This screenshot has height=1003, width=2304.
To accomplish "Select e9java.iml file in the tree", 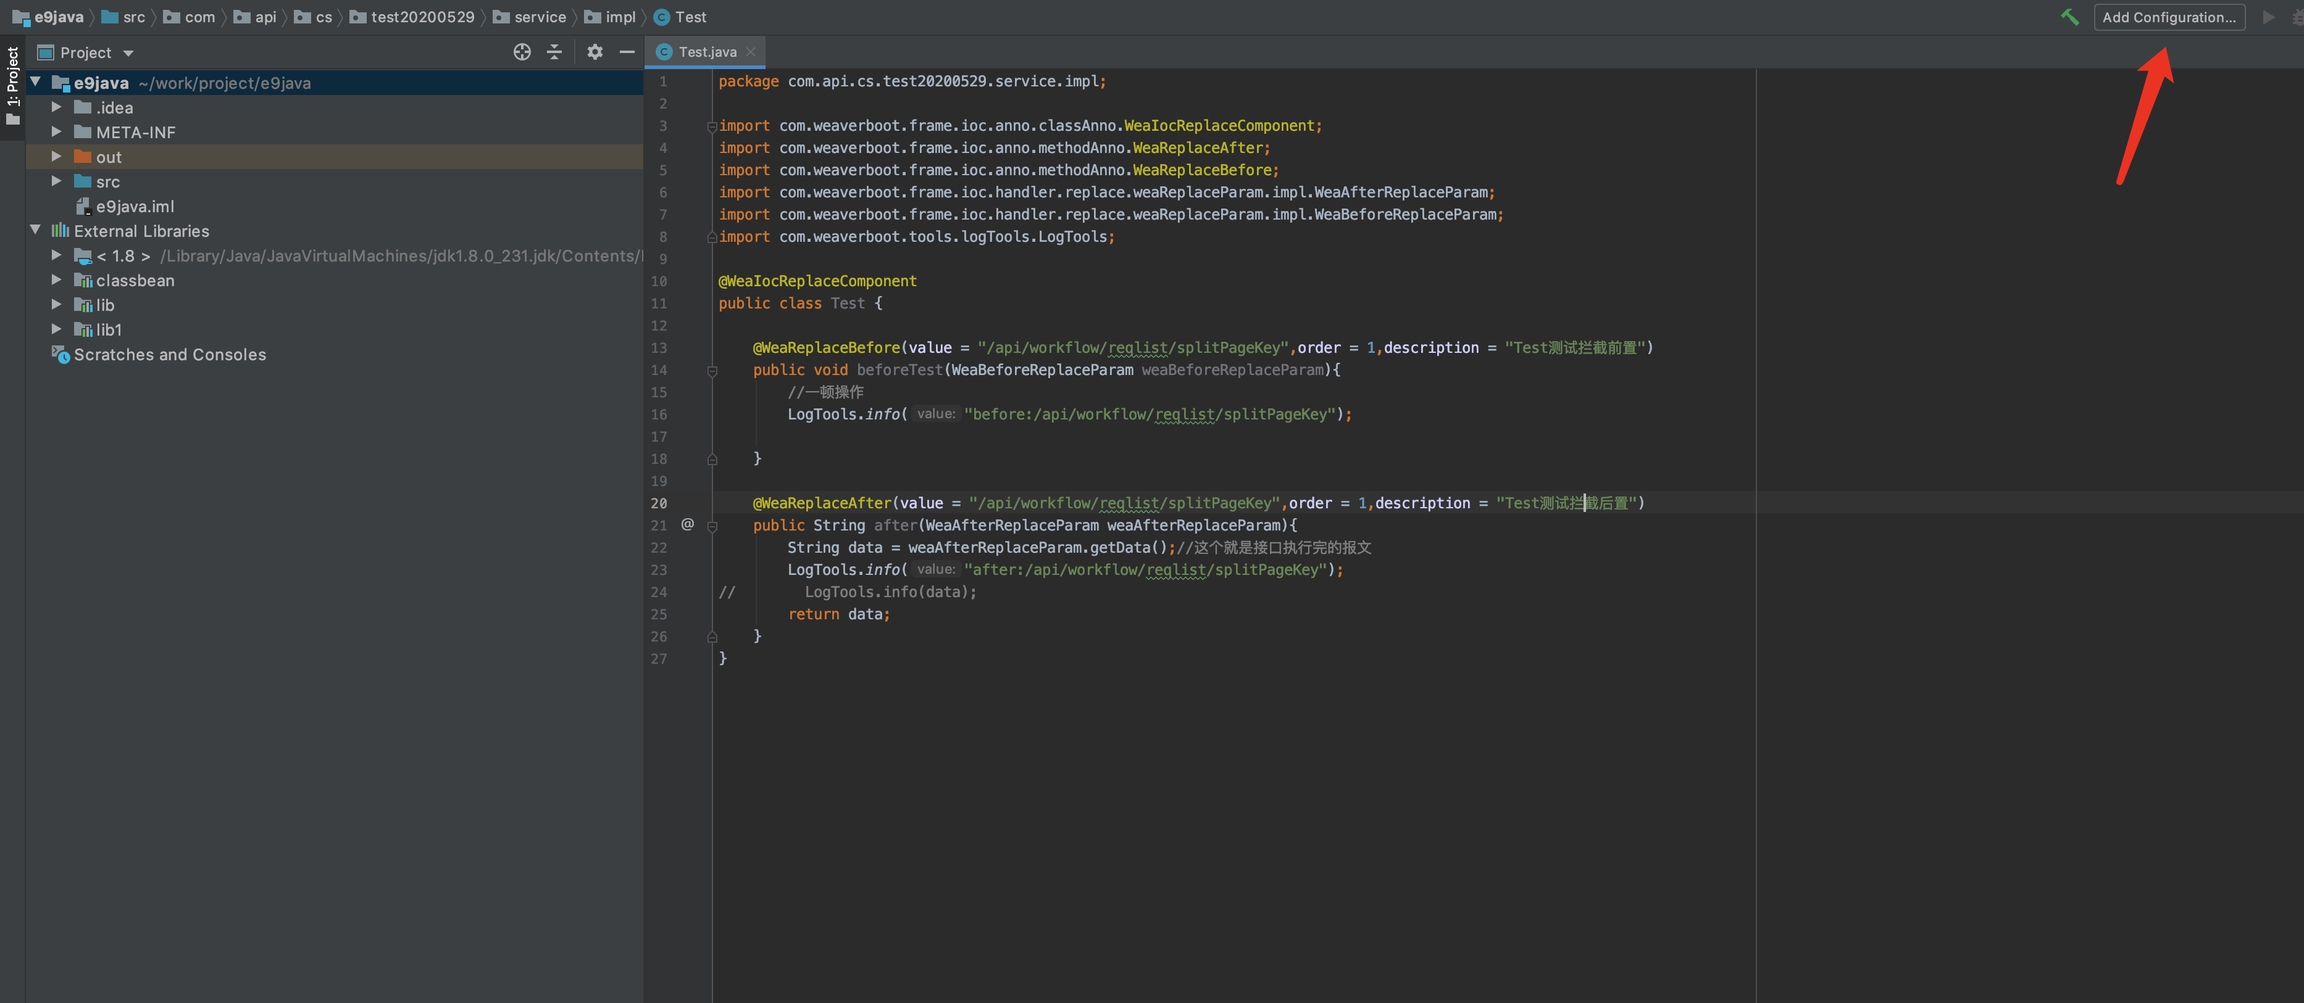I will click(134, 206).
